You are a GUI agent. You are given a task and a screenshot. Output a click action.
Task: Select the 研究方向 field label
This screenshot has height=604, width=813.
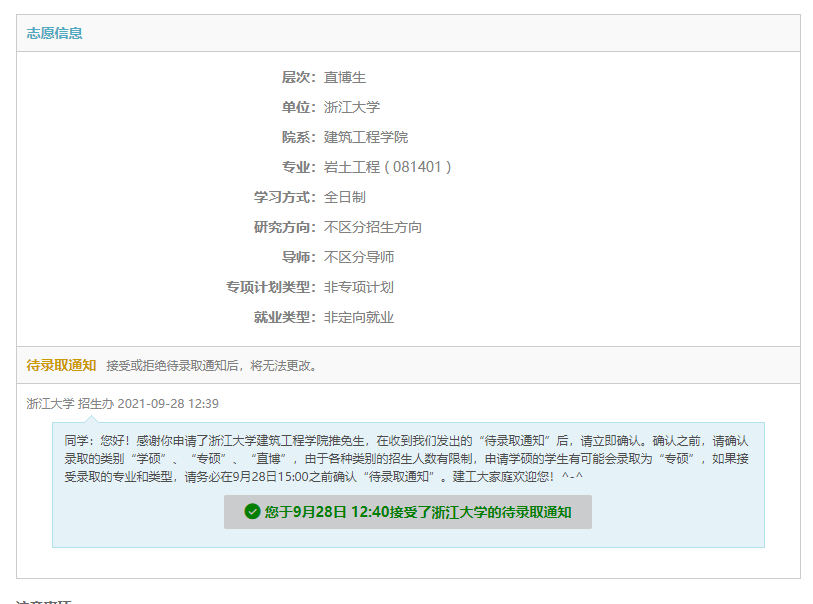point(284,227)
